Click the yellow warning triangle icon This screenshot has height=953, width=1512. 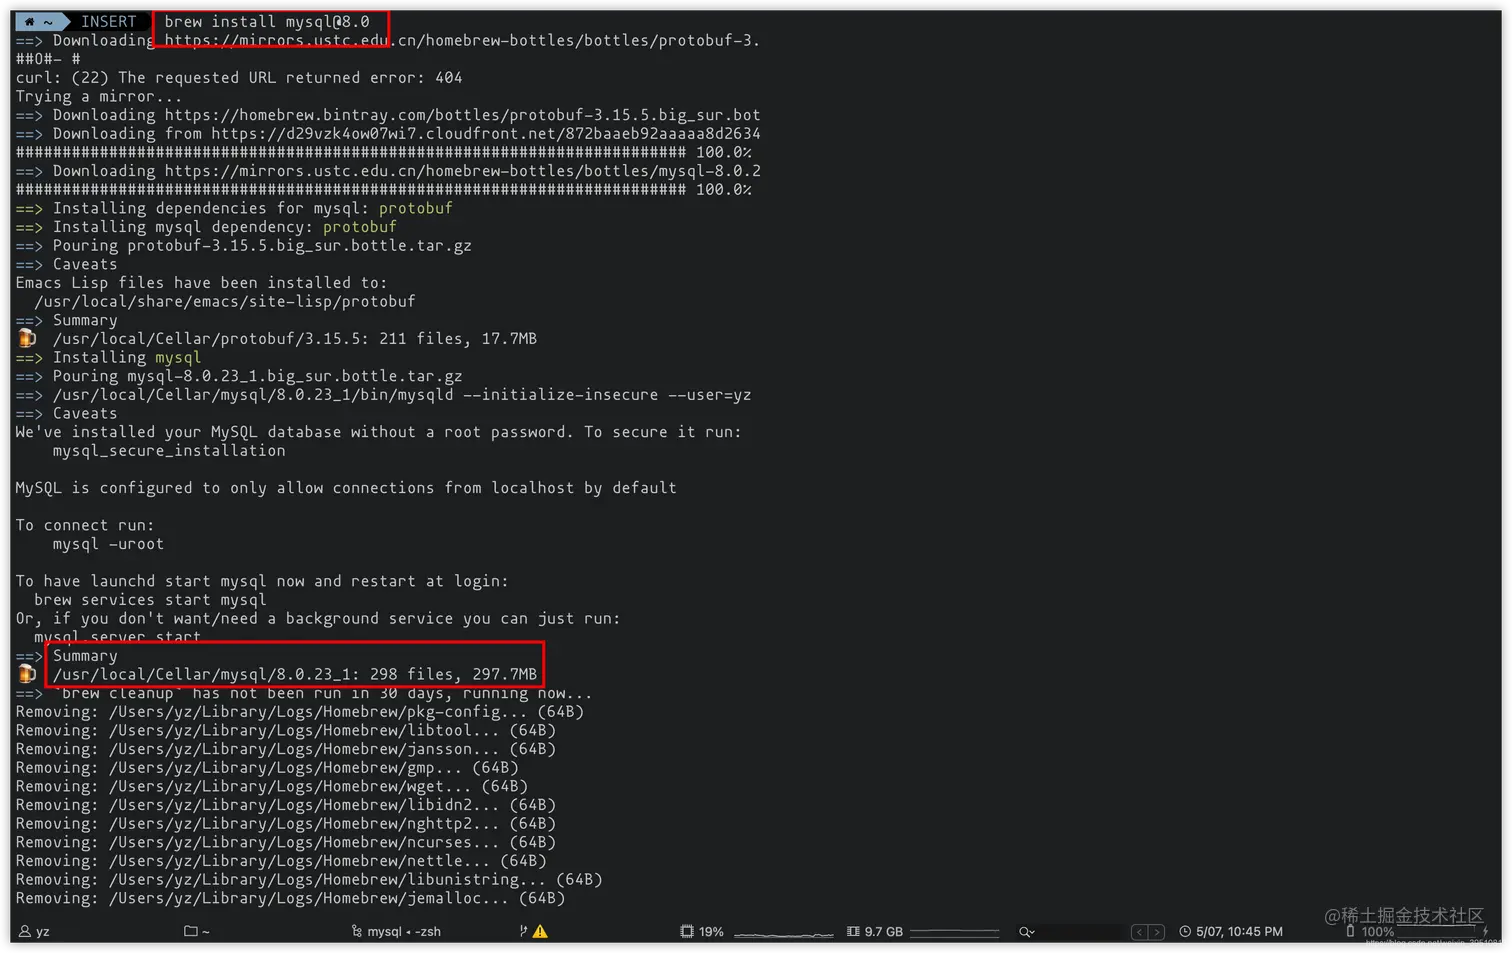point(540,931)
